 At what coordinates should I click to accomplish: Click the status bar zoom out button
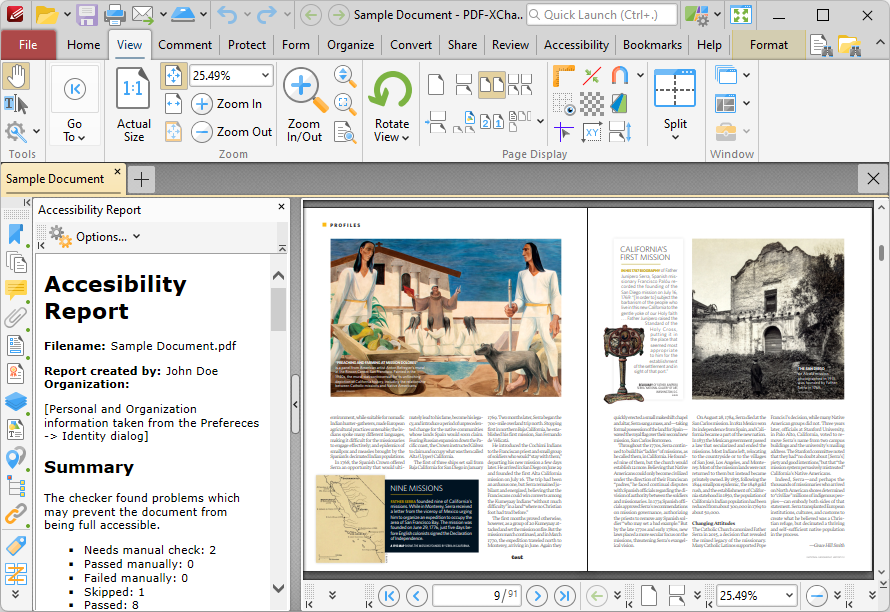click(816, 596)
